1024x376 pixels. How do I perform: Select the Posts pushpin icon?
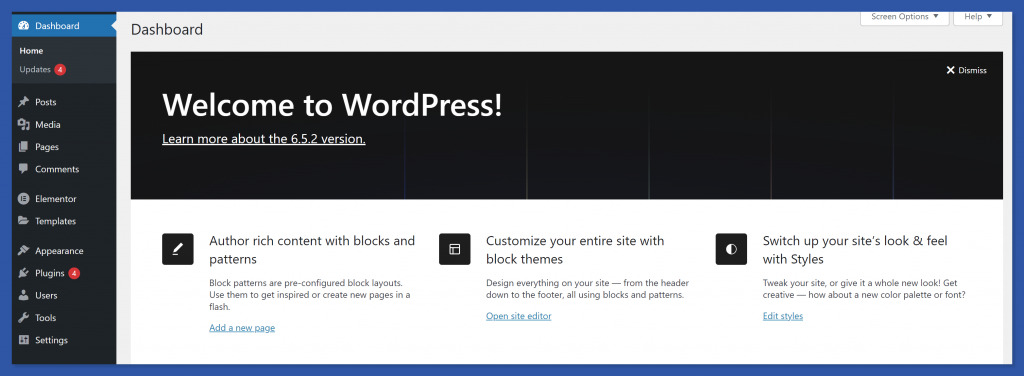pyautogui.click(x=24, y=102)
